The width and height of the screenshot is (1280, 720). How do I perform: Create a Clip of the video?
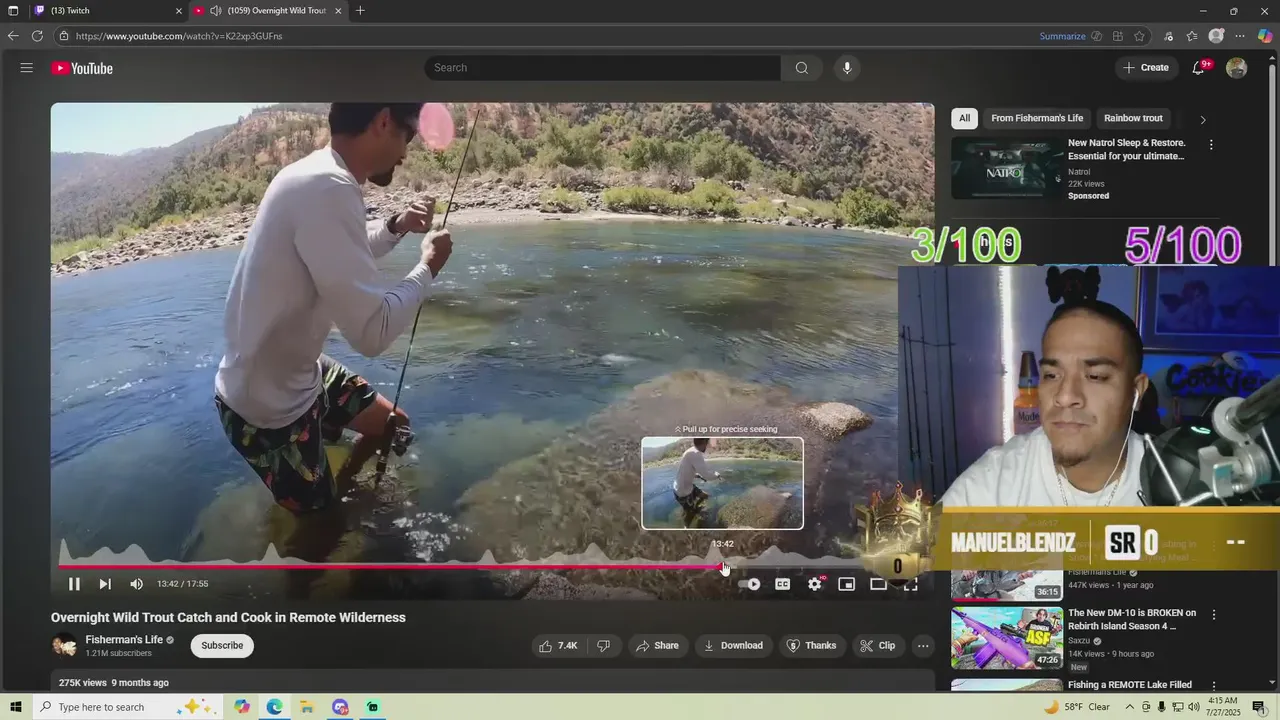(877, 646)
